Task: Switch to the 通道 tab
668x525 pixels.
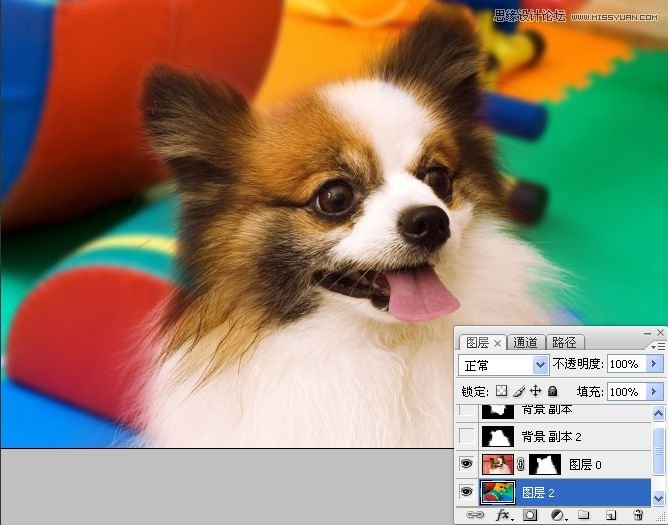Action: (x=525, y=343)
